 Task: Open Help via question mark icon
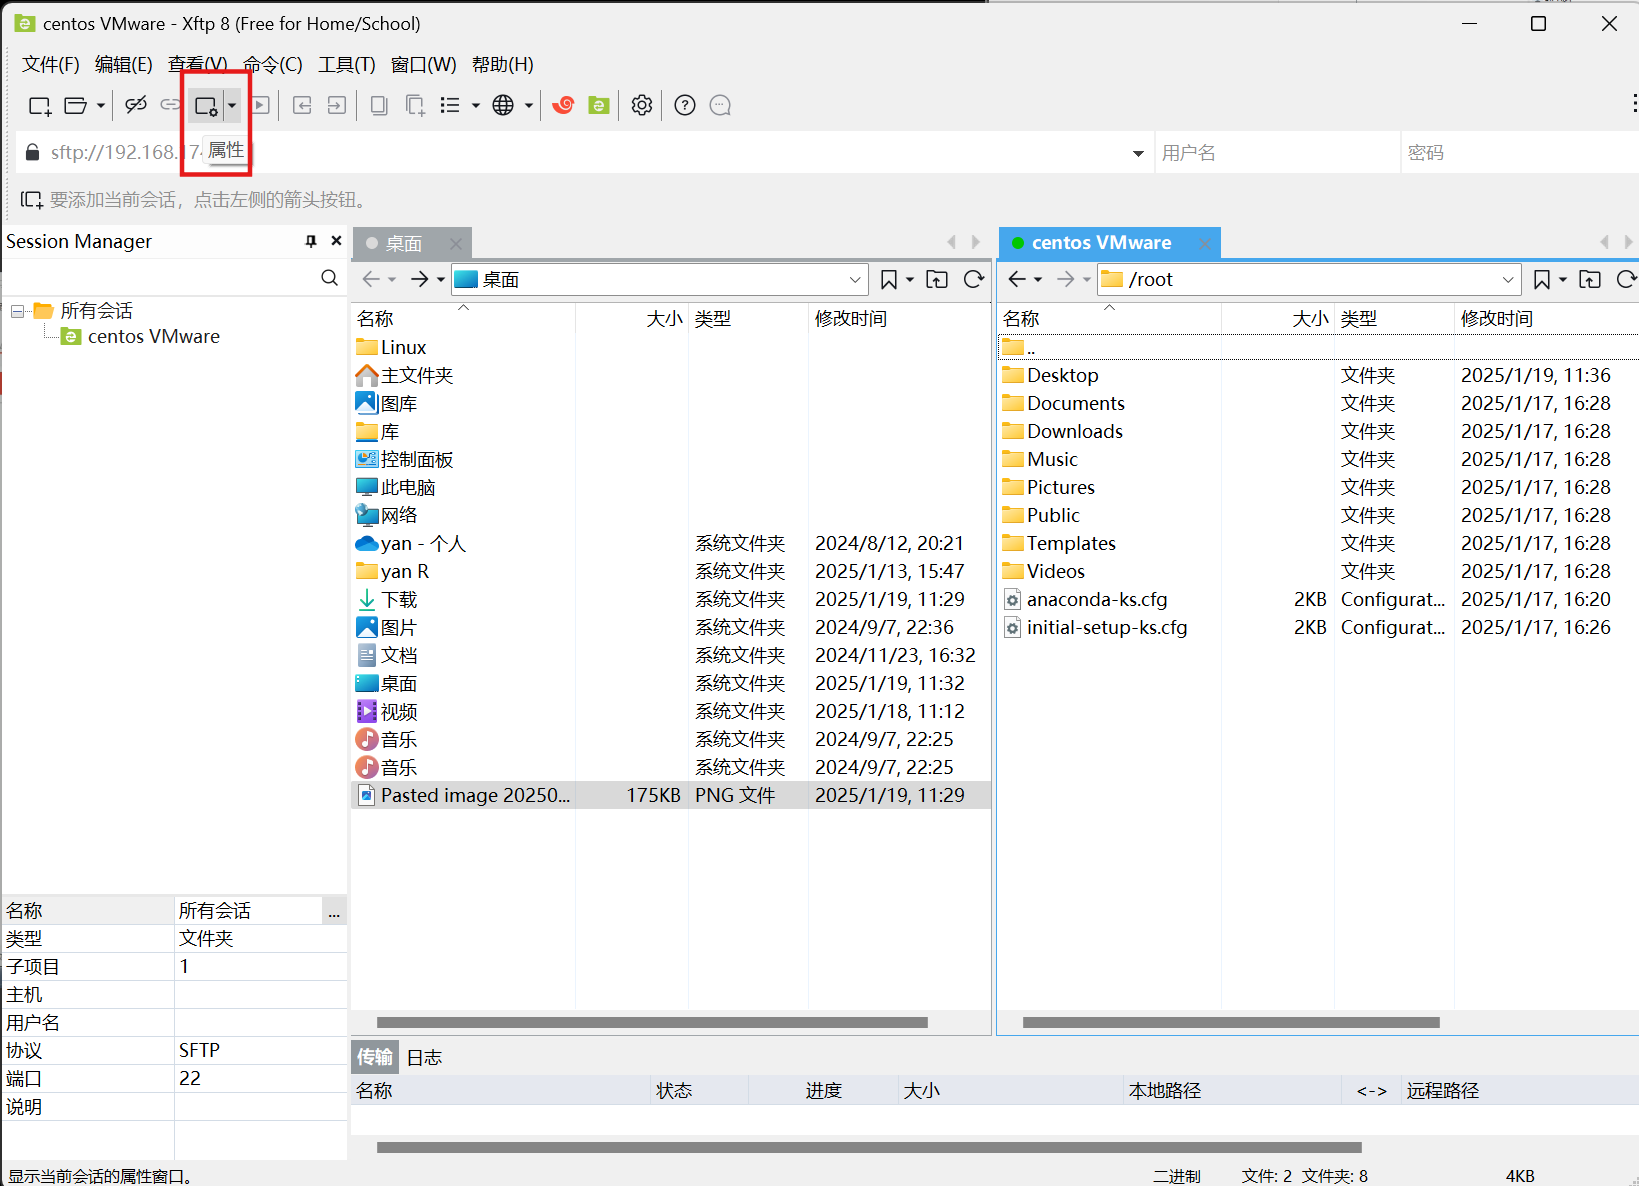[x=685, y=105]
